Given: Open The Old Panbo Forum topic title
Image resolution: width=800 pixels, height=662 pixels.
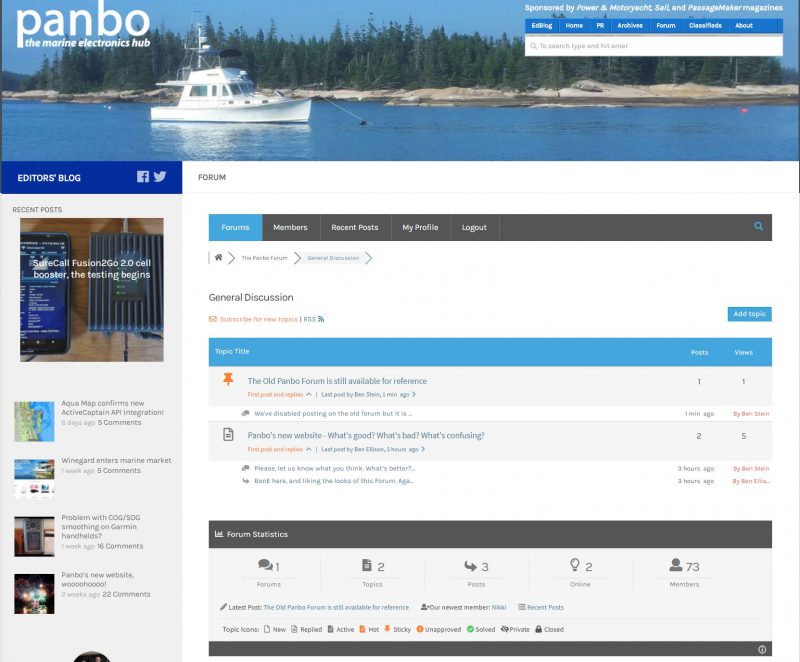Looking at the screenshot, I should [x=337, y=381].
